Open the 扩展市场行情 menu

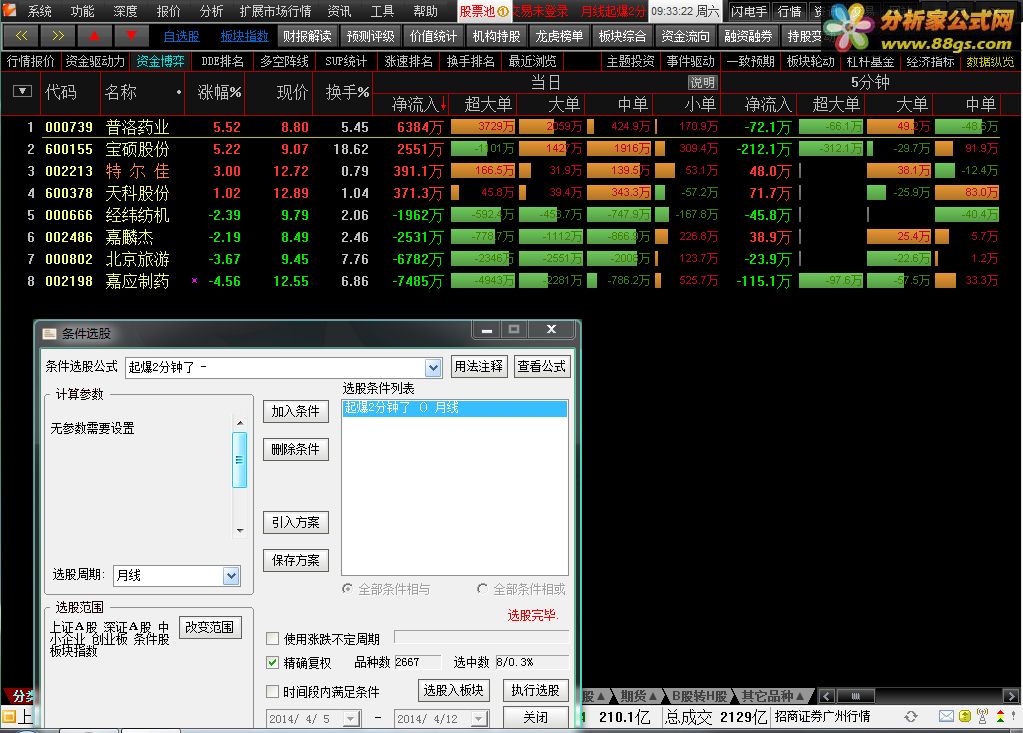[x=275, y=11]
